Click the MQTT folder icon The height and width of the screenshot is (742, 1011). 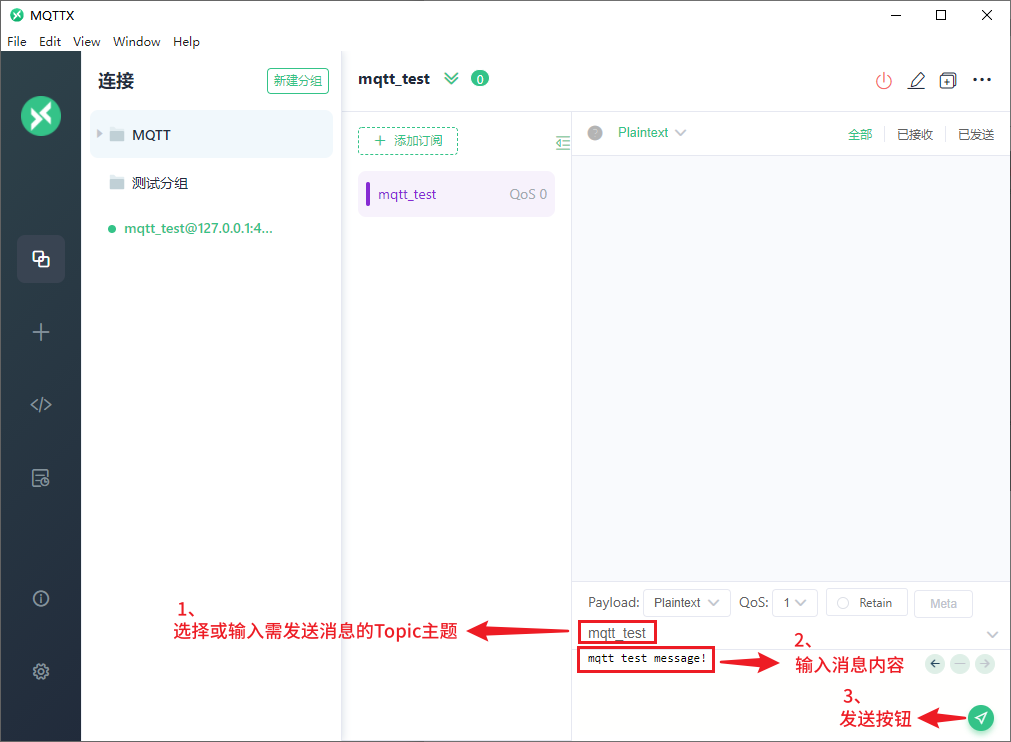117,135
